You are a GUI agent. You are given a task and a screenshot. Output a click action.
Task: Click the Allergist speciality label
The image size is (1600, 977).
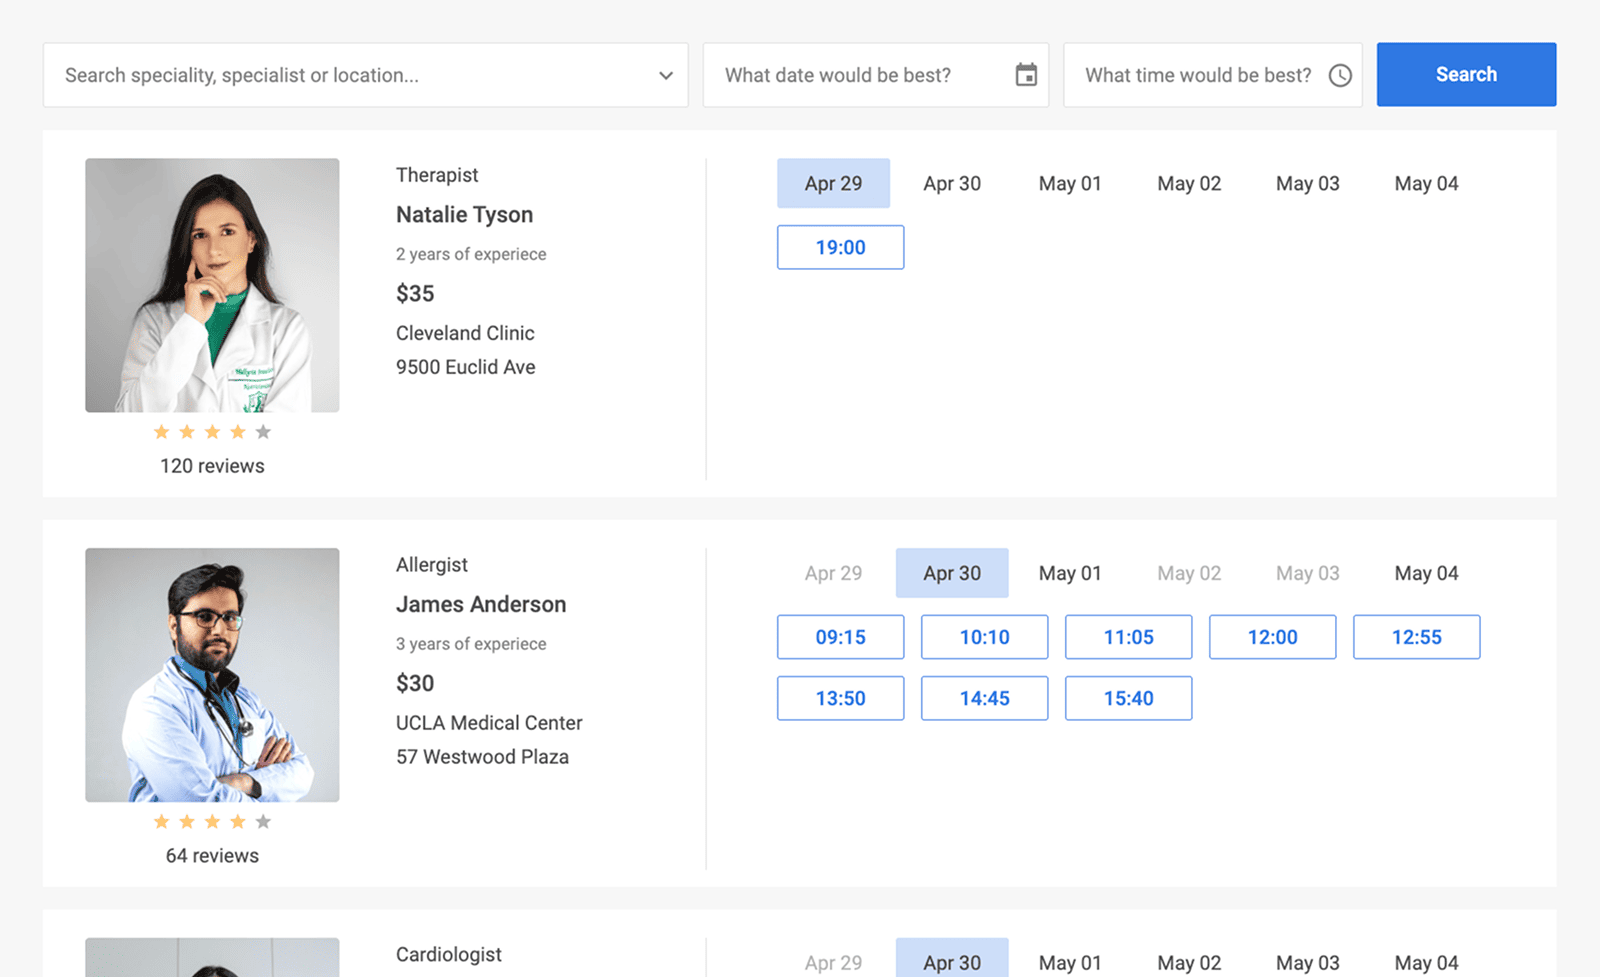pos(432,565)
